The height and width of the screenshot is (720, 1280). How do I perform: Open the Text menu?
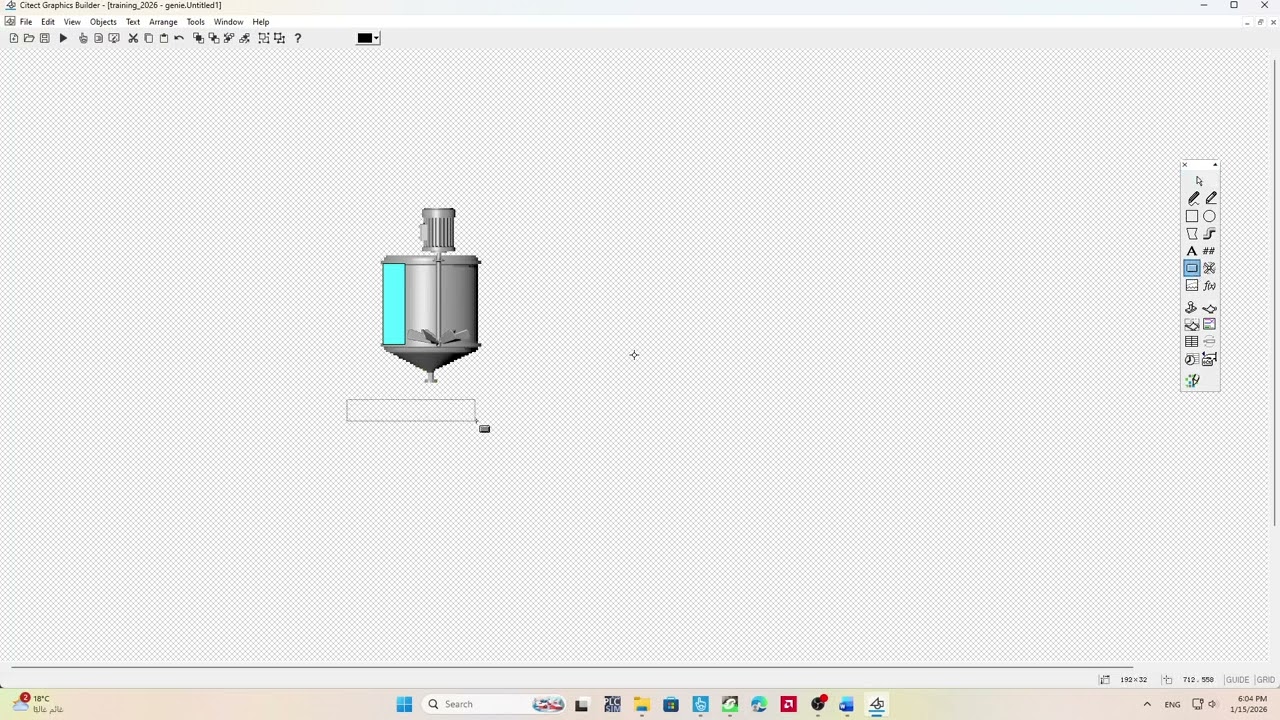coord(133,22)
